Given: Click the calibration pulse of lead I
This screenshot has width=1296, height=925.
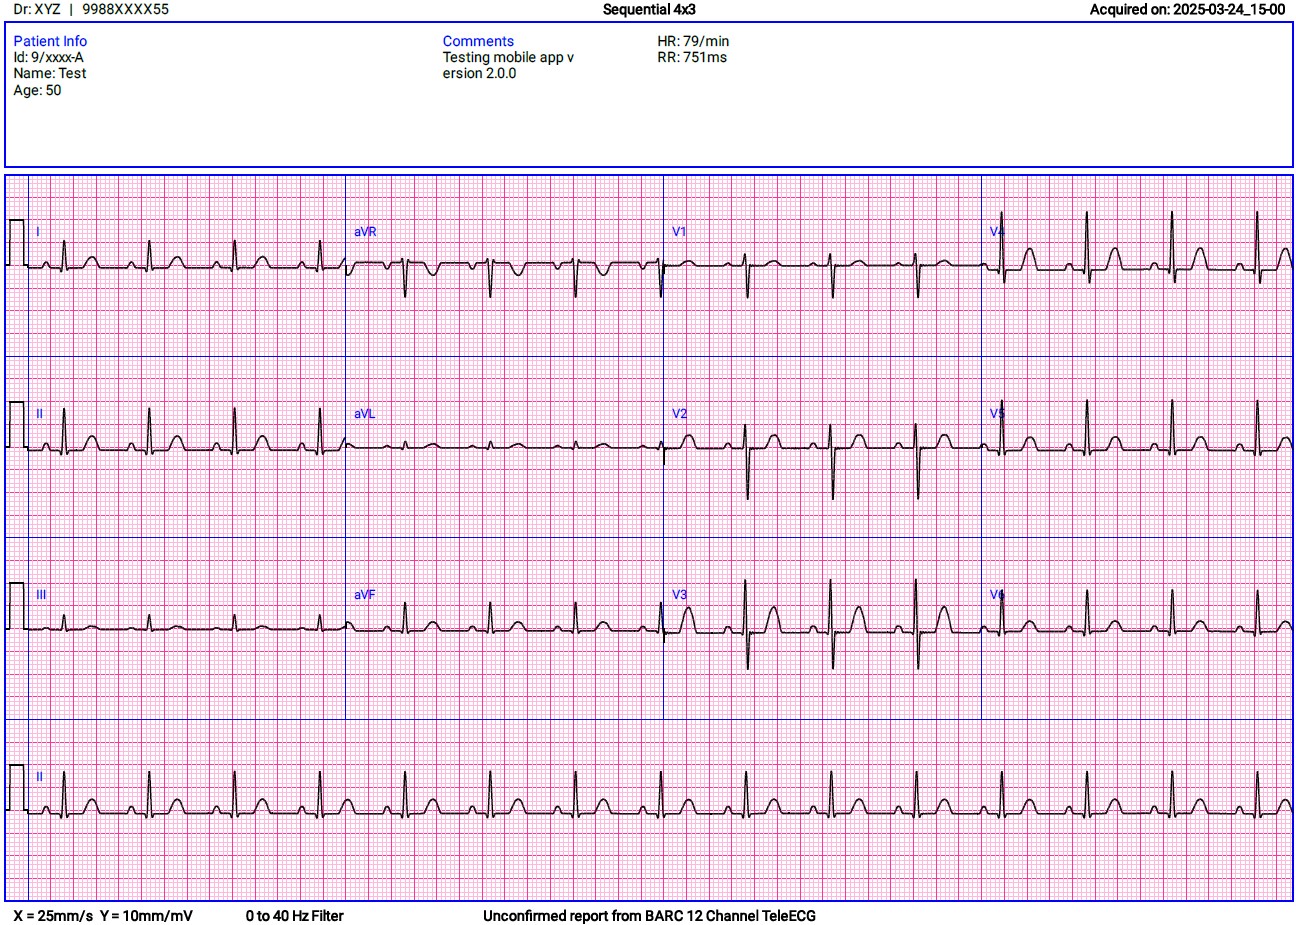Looking at the screenshot, I should coord(17,242).
